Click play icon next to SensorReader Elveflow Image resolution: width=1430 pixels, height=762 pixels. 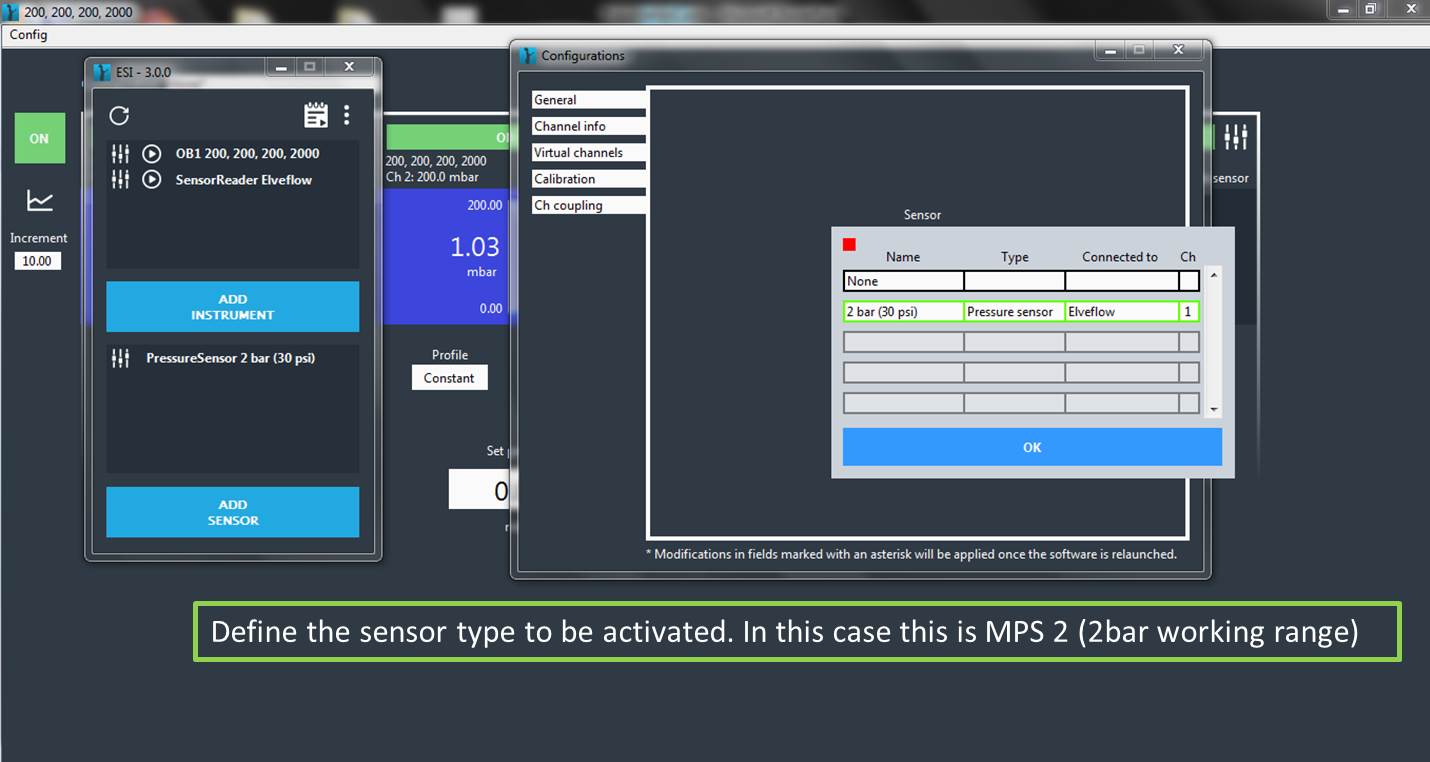152,180
